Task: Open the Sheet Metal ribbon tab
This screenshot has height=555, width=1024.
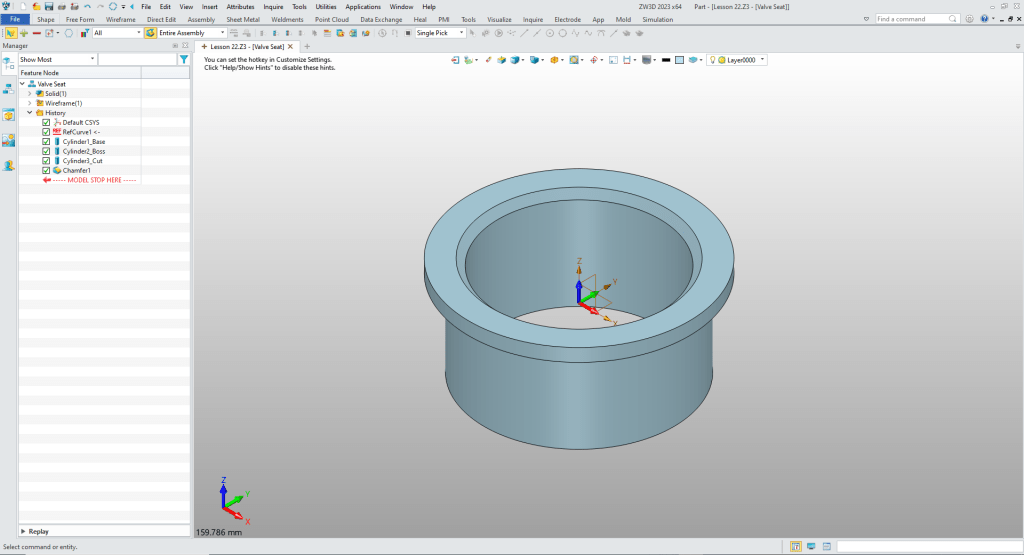Action: point(241,19)
